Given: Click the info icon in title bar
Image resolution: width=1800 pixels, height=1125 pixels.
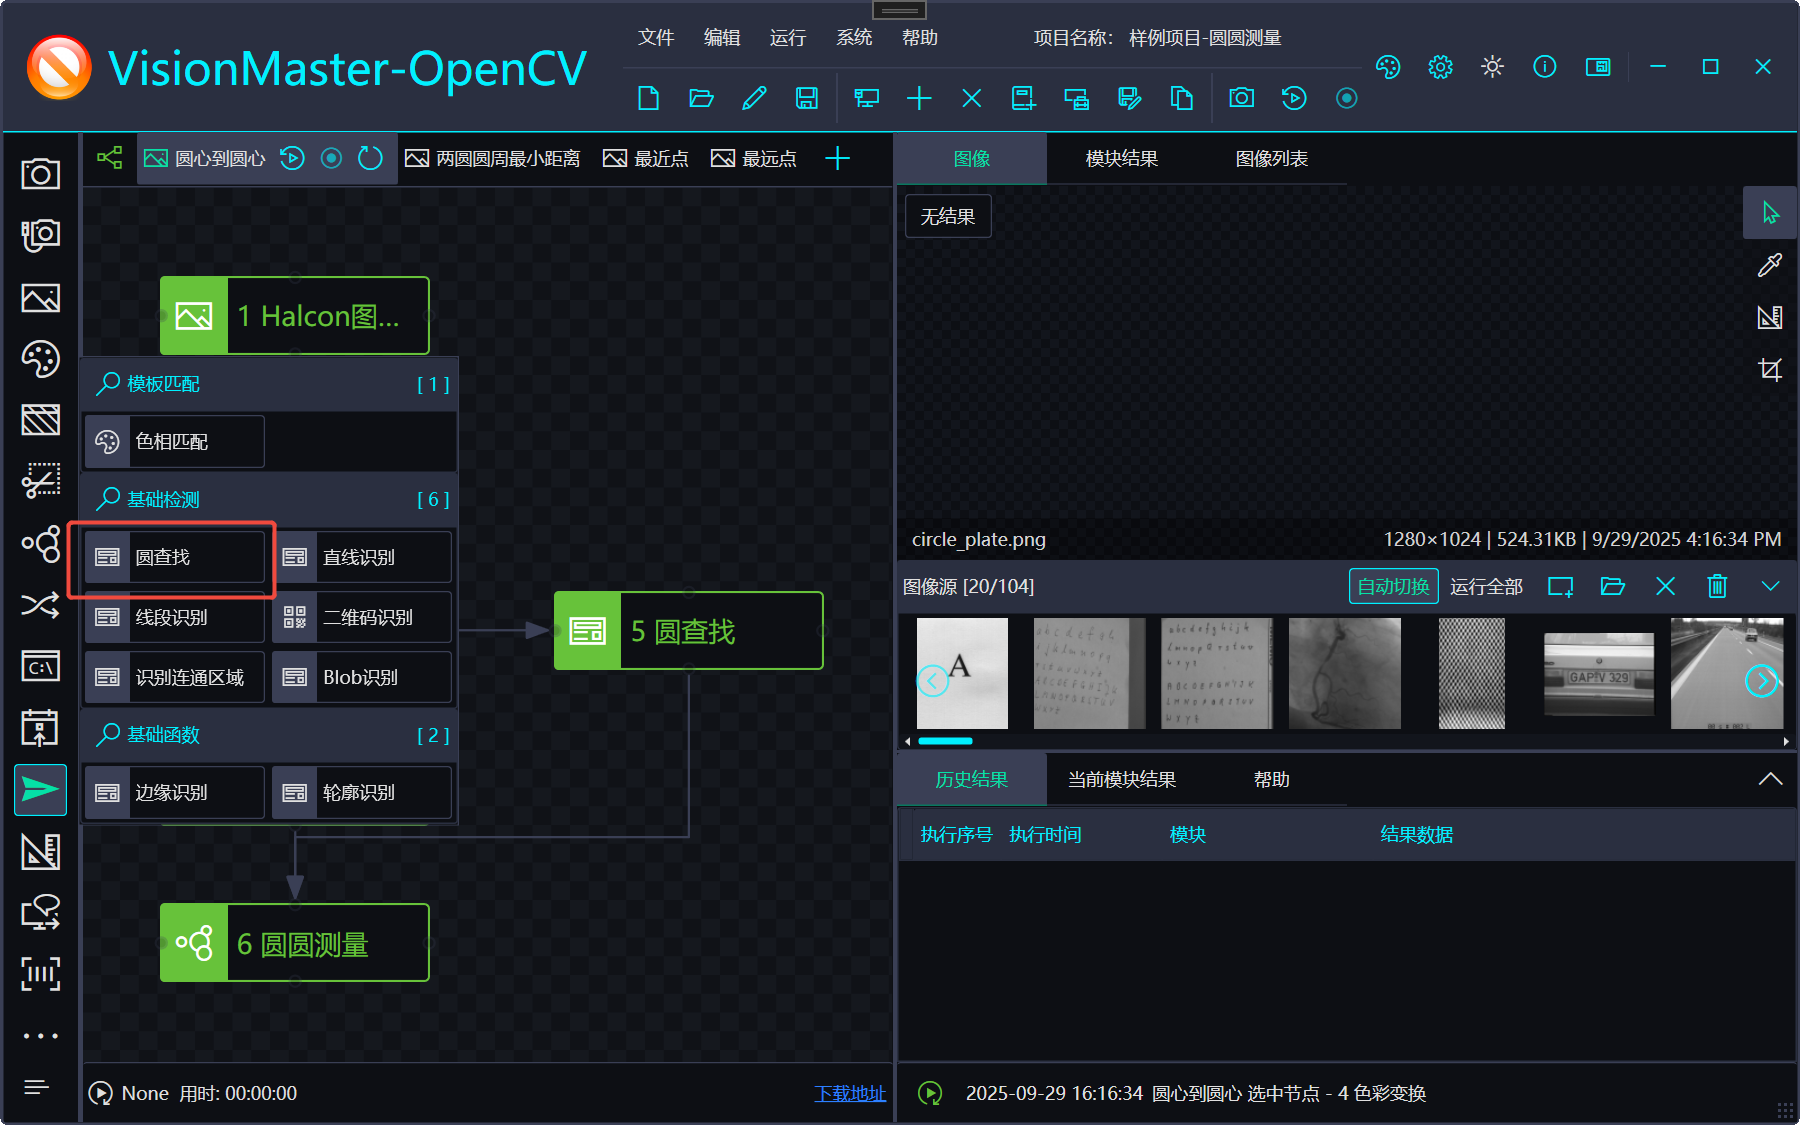Looking at the screenshot, I should [1544, 67].
